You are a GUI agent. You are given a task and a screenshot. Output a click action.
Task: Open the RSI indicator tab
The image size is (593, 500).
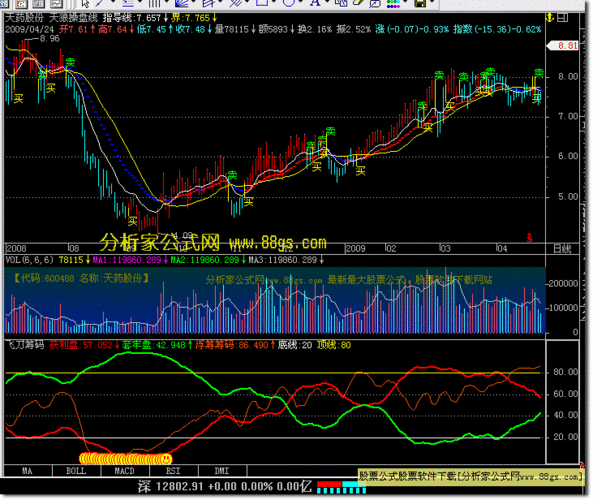pos(173,471)
